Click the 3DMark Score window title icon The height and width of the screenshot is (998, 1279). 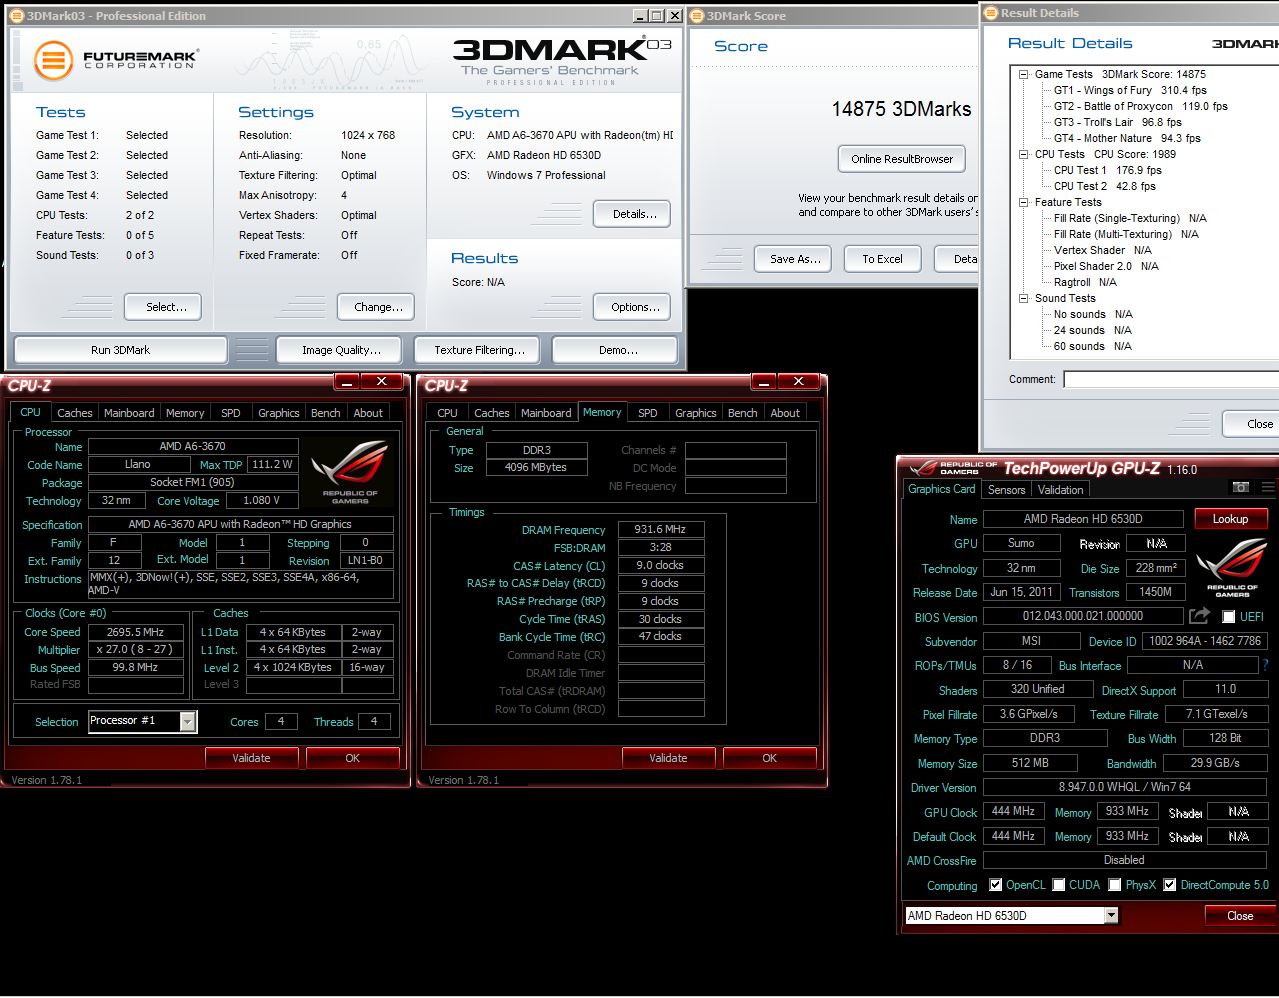point(697,16)
